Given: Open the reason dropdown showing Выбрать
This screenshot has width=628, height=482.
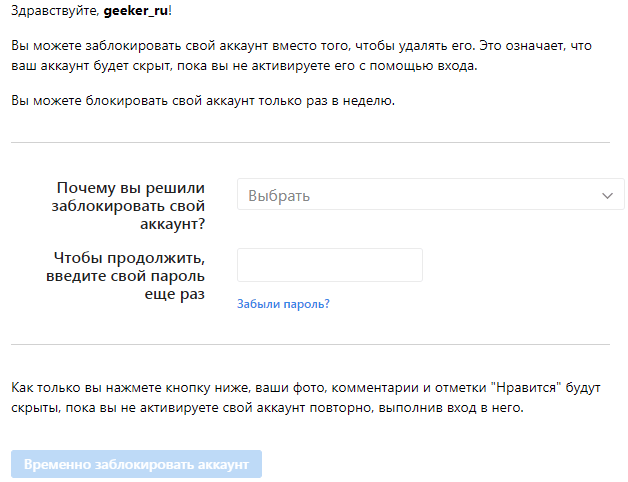Looking at the screenshot, I should pyautogui.click(x=430, y=195).
